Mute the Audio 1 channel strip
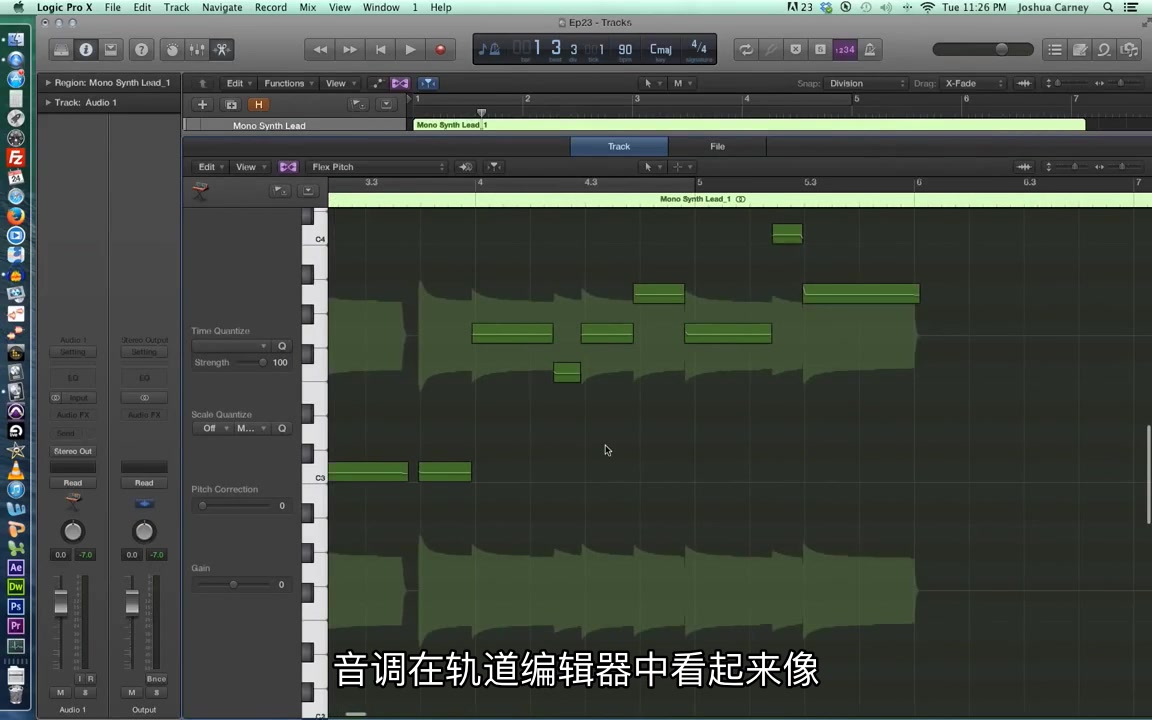Image resolution: width=1152 pixels, height=720 pixels. (x=60, y=692)
